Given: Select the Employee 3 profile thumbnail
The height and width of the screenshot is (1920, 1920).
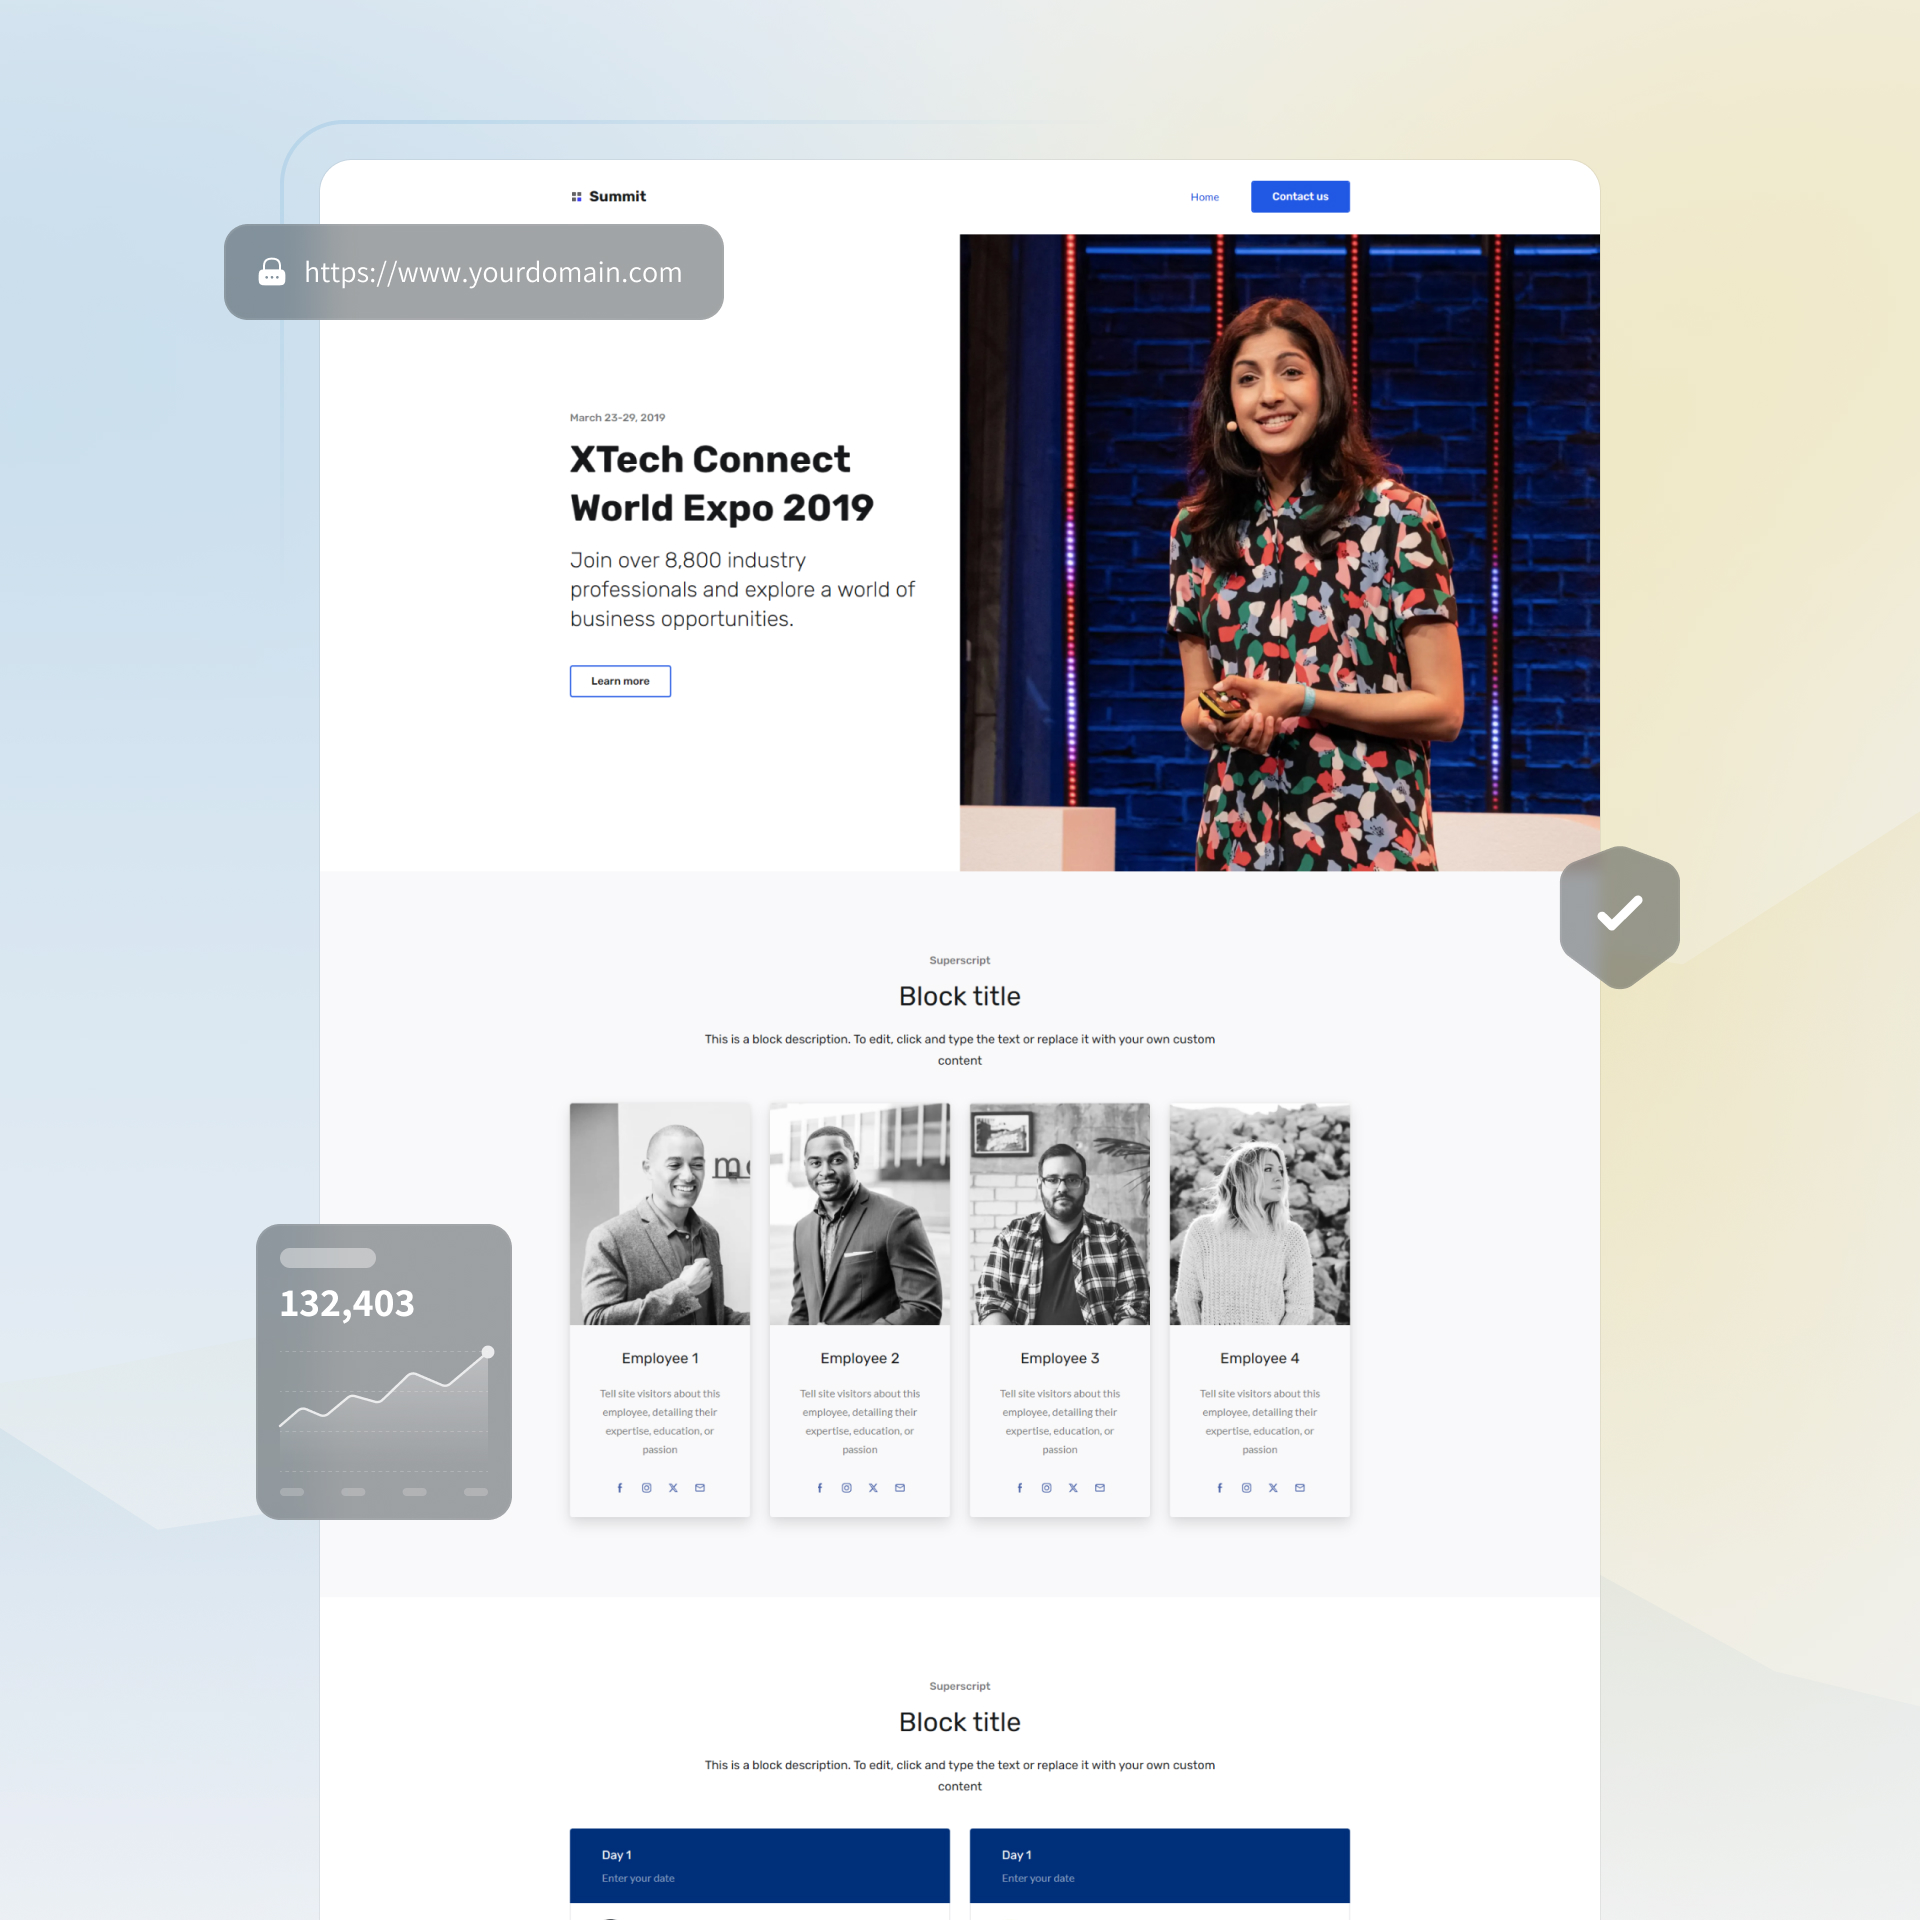Looking at the screenshot, I should tap(1058, 1213).
